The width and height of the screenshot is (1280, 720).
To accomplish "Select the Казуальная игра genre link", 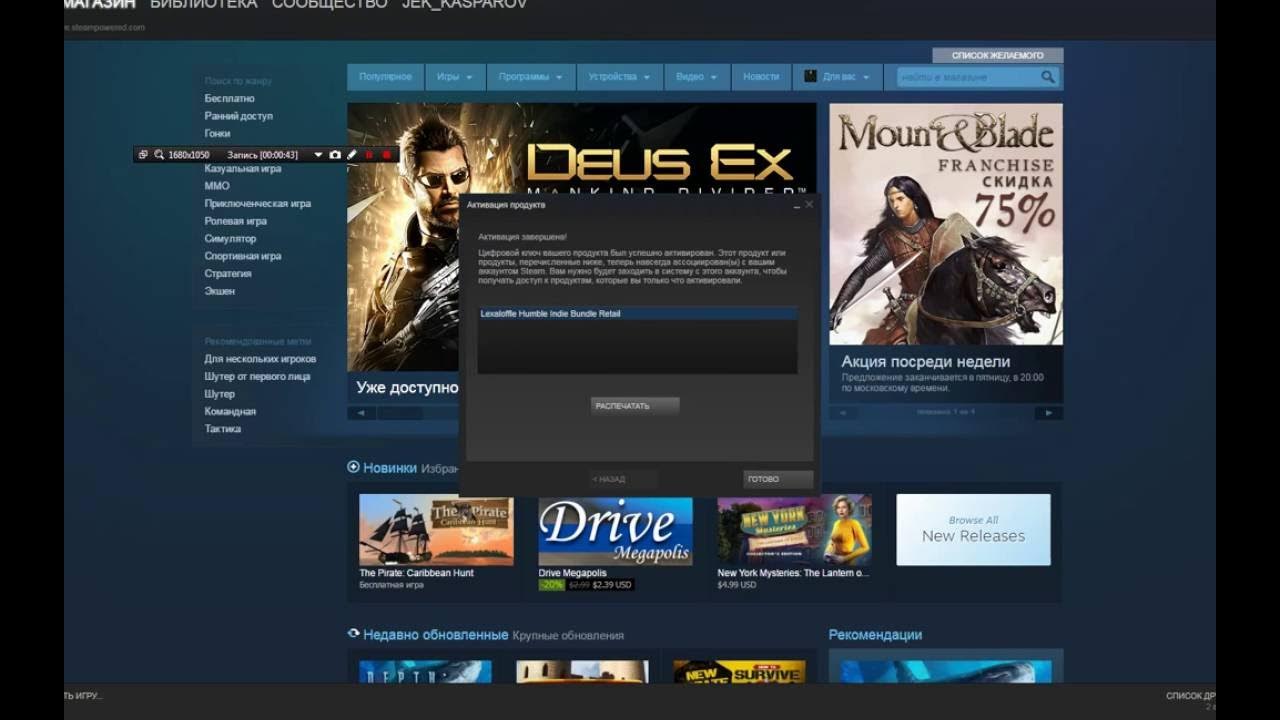I will pos(242,169).
